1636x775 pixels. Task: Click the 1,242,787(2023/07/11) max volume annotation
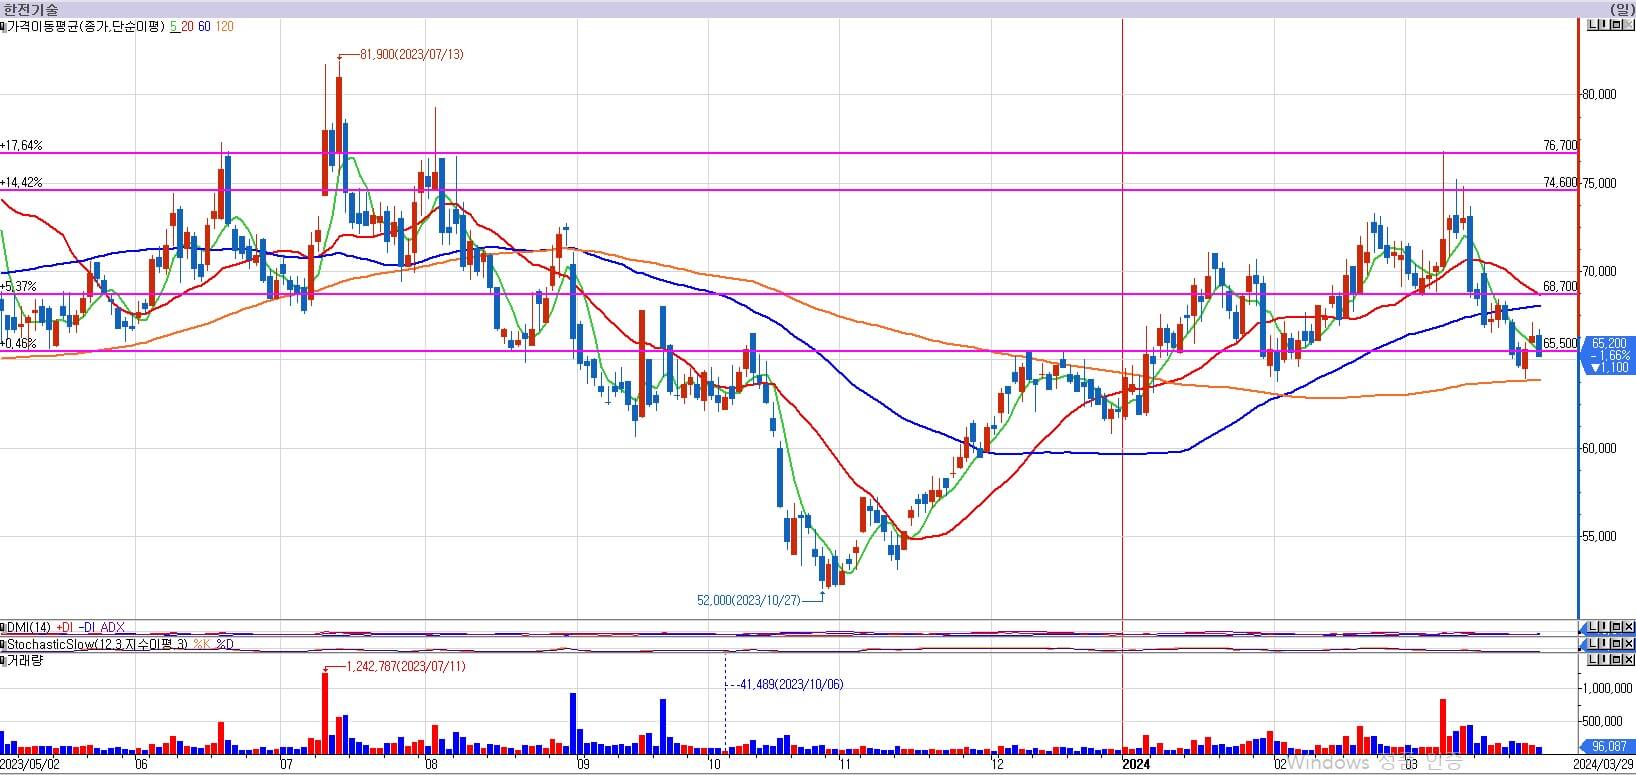405,666
